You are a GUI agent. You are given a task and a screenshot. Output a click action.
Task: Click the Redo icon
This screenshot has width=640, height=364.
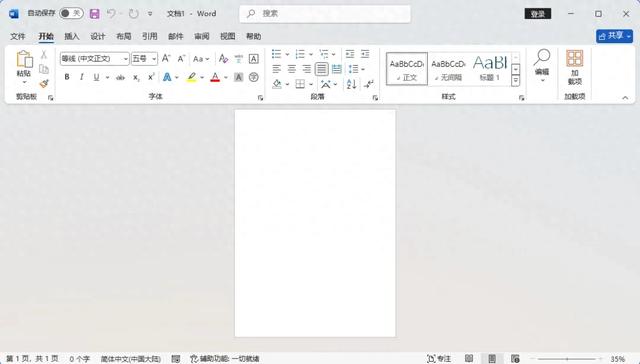click(133, 14)
